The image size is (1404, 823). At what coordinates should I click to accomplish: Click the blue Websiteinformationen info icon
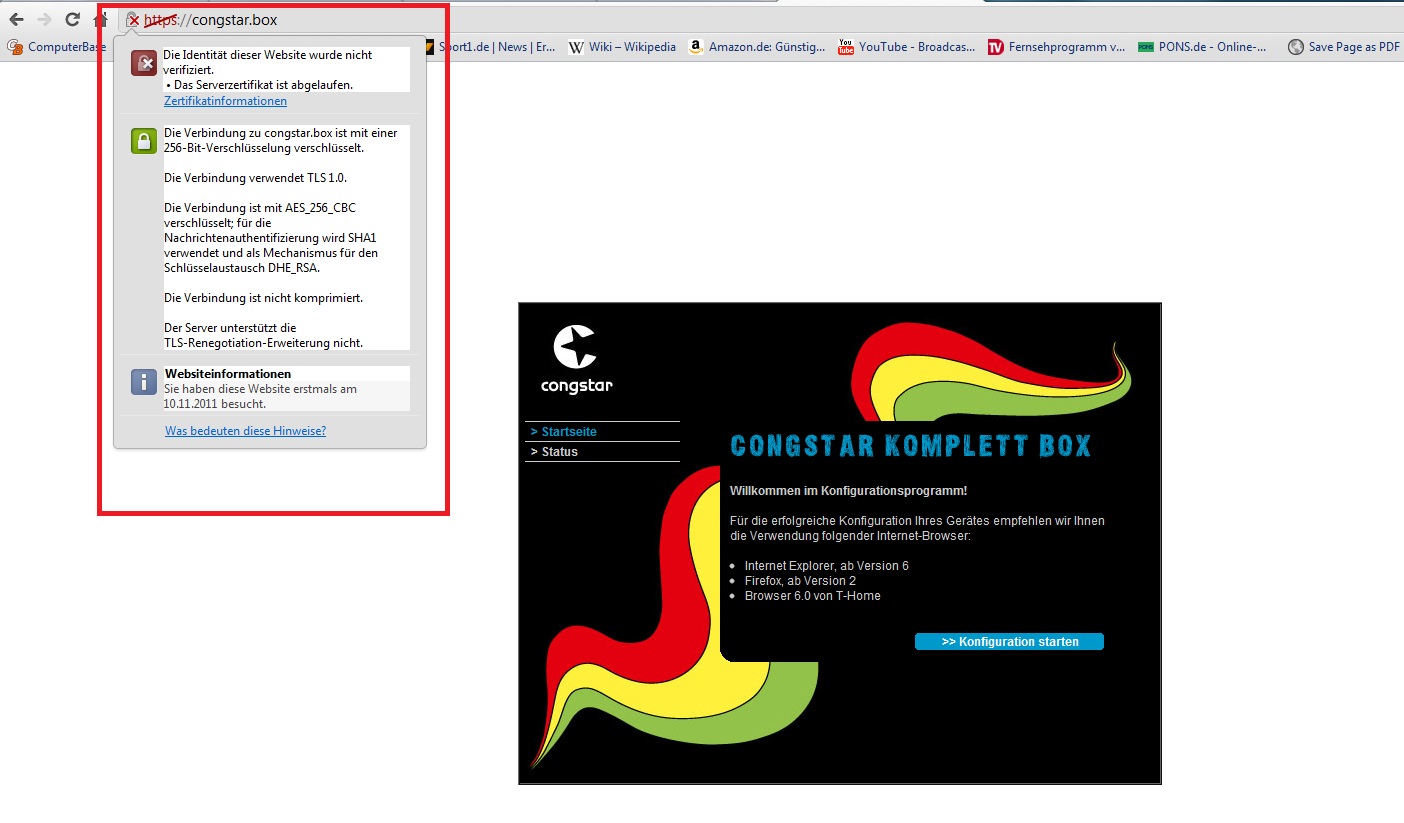(144, 381)
